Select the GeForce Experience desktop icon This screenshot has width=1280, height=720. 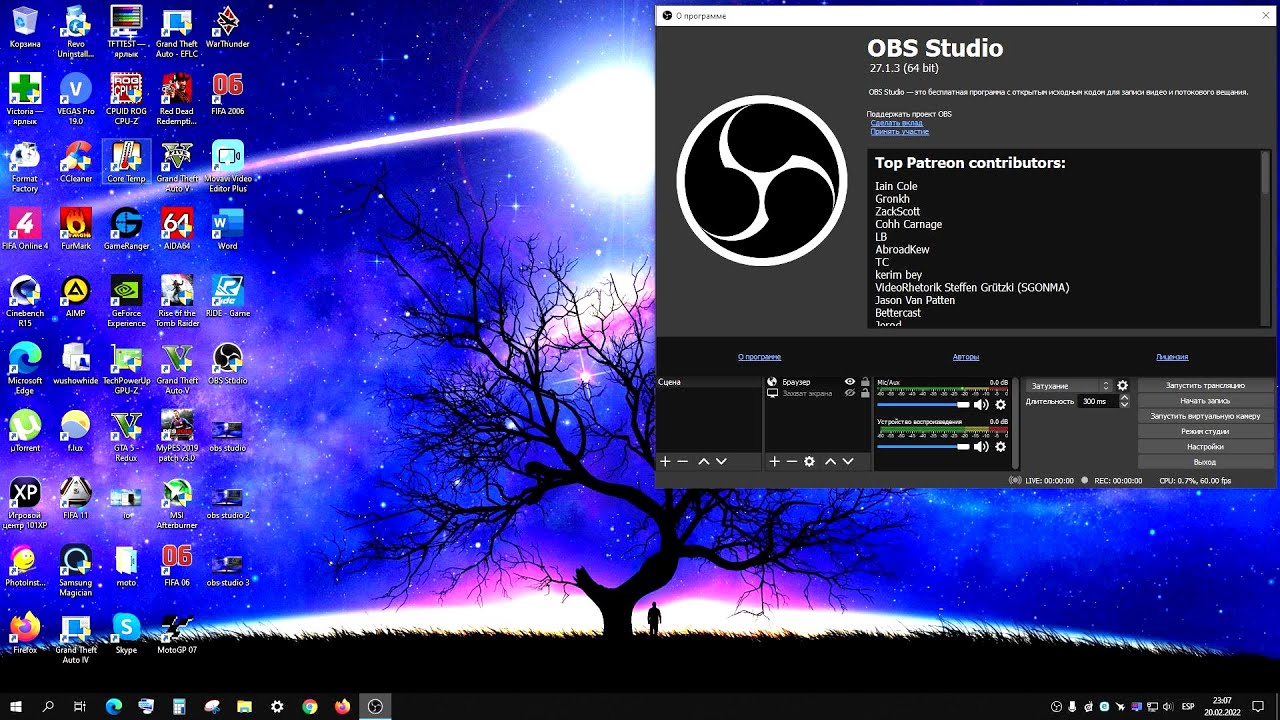126,302
